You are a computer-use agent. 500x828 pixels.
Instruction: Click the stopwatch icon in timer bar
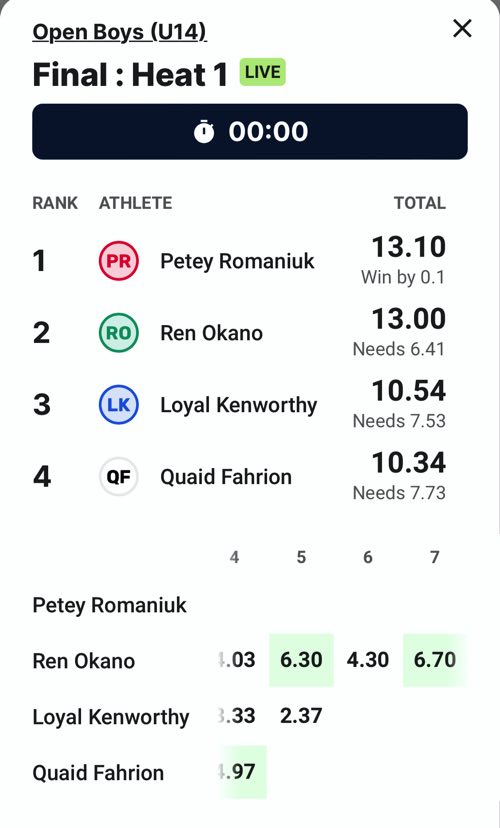204,131
